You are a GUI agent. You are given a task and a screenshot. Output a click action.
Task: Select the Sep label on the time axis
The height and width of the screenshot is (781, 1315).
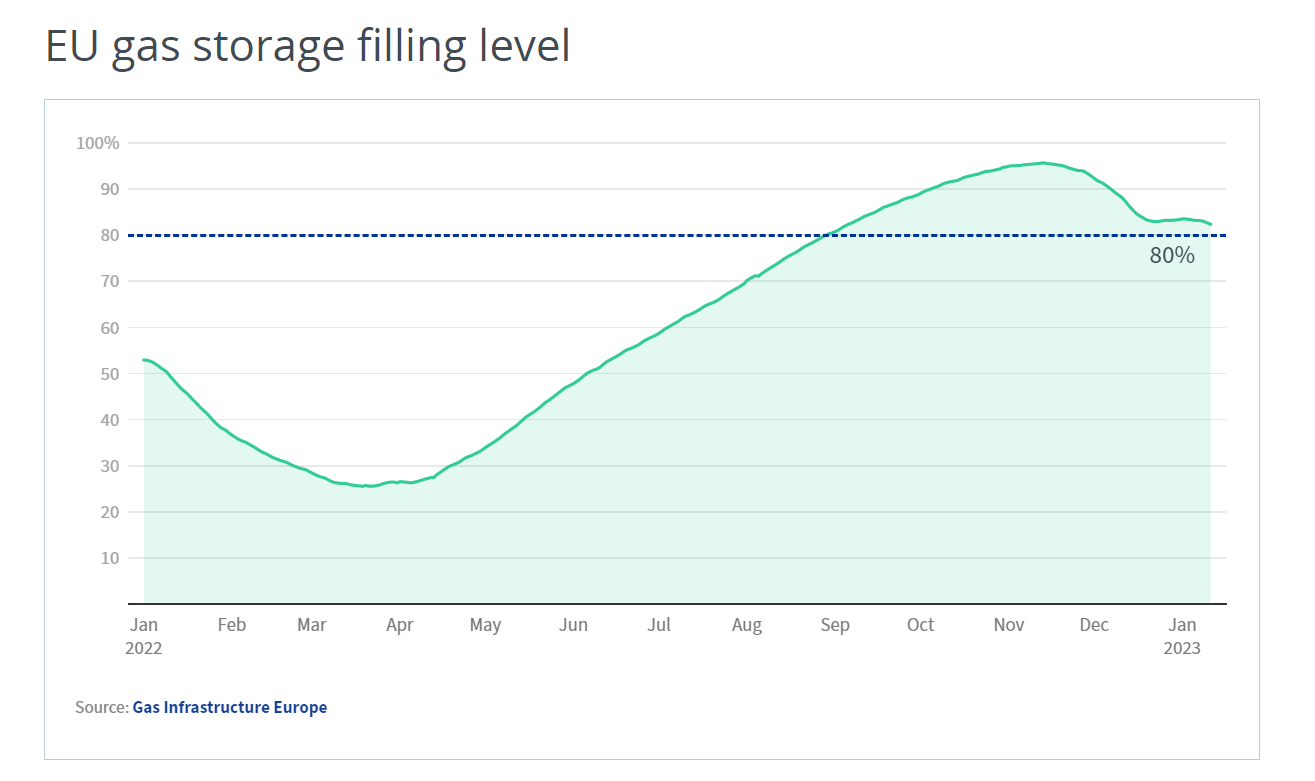[x=835, y=625]
